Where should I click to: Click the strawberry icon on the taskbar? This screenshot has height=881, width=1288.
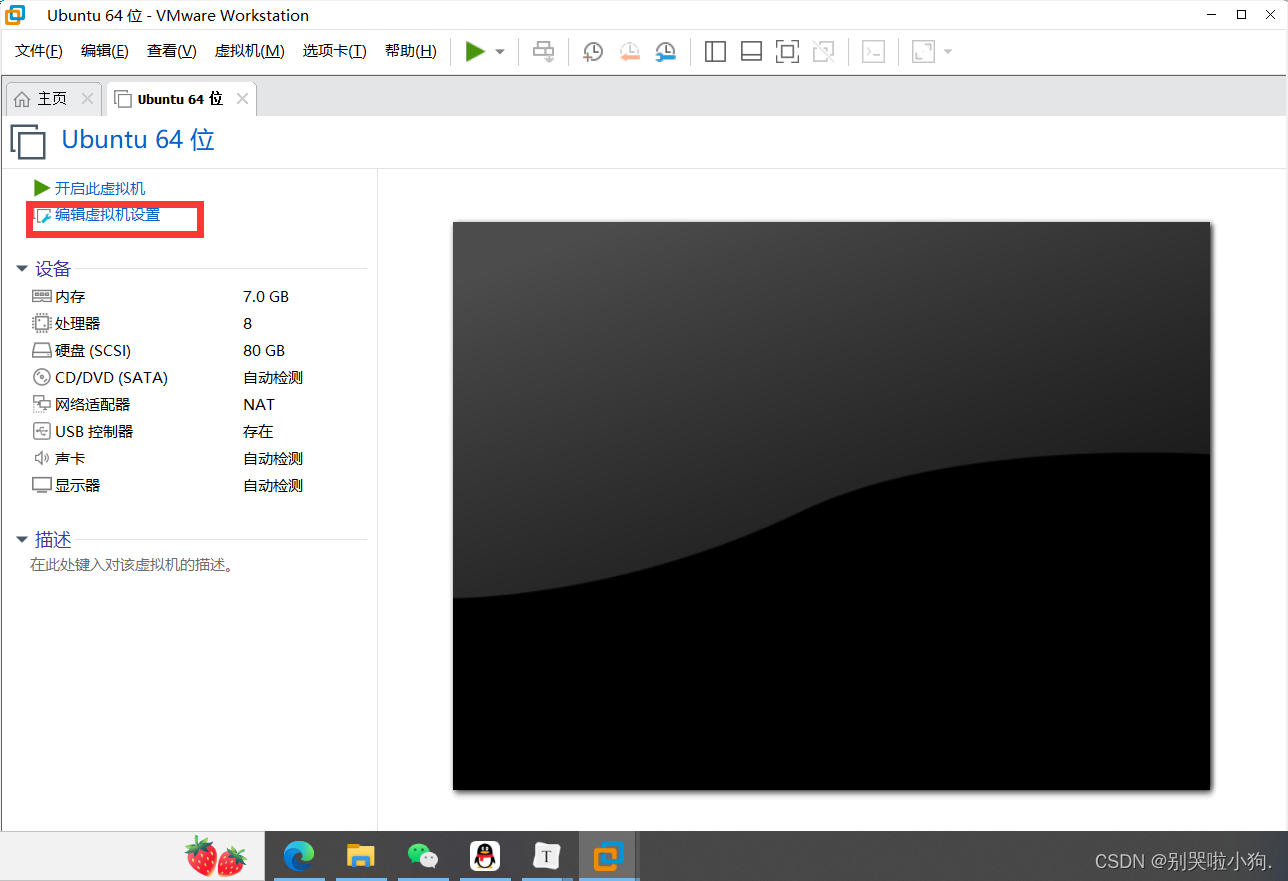click(216, 857)
